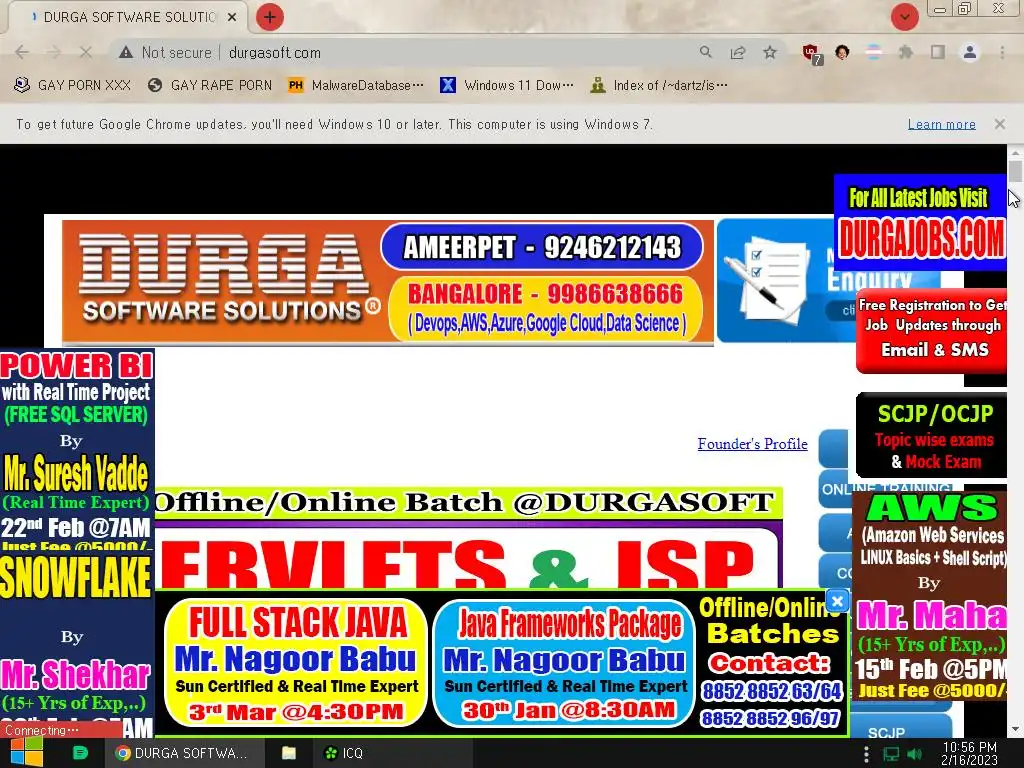Click the ONLINE TRAINING menu button
Viewport: 1024px width, 768px height.
pyautogui.click(x=836, y=488)
